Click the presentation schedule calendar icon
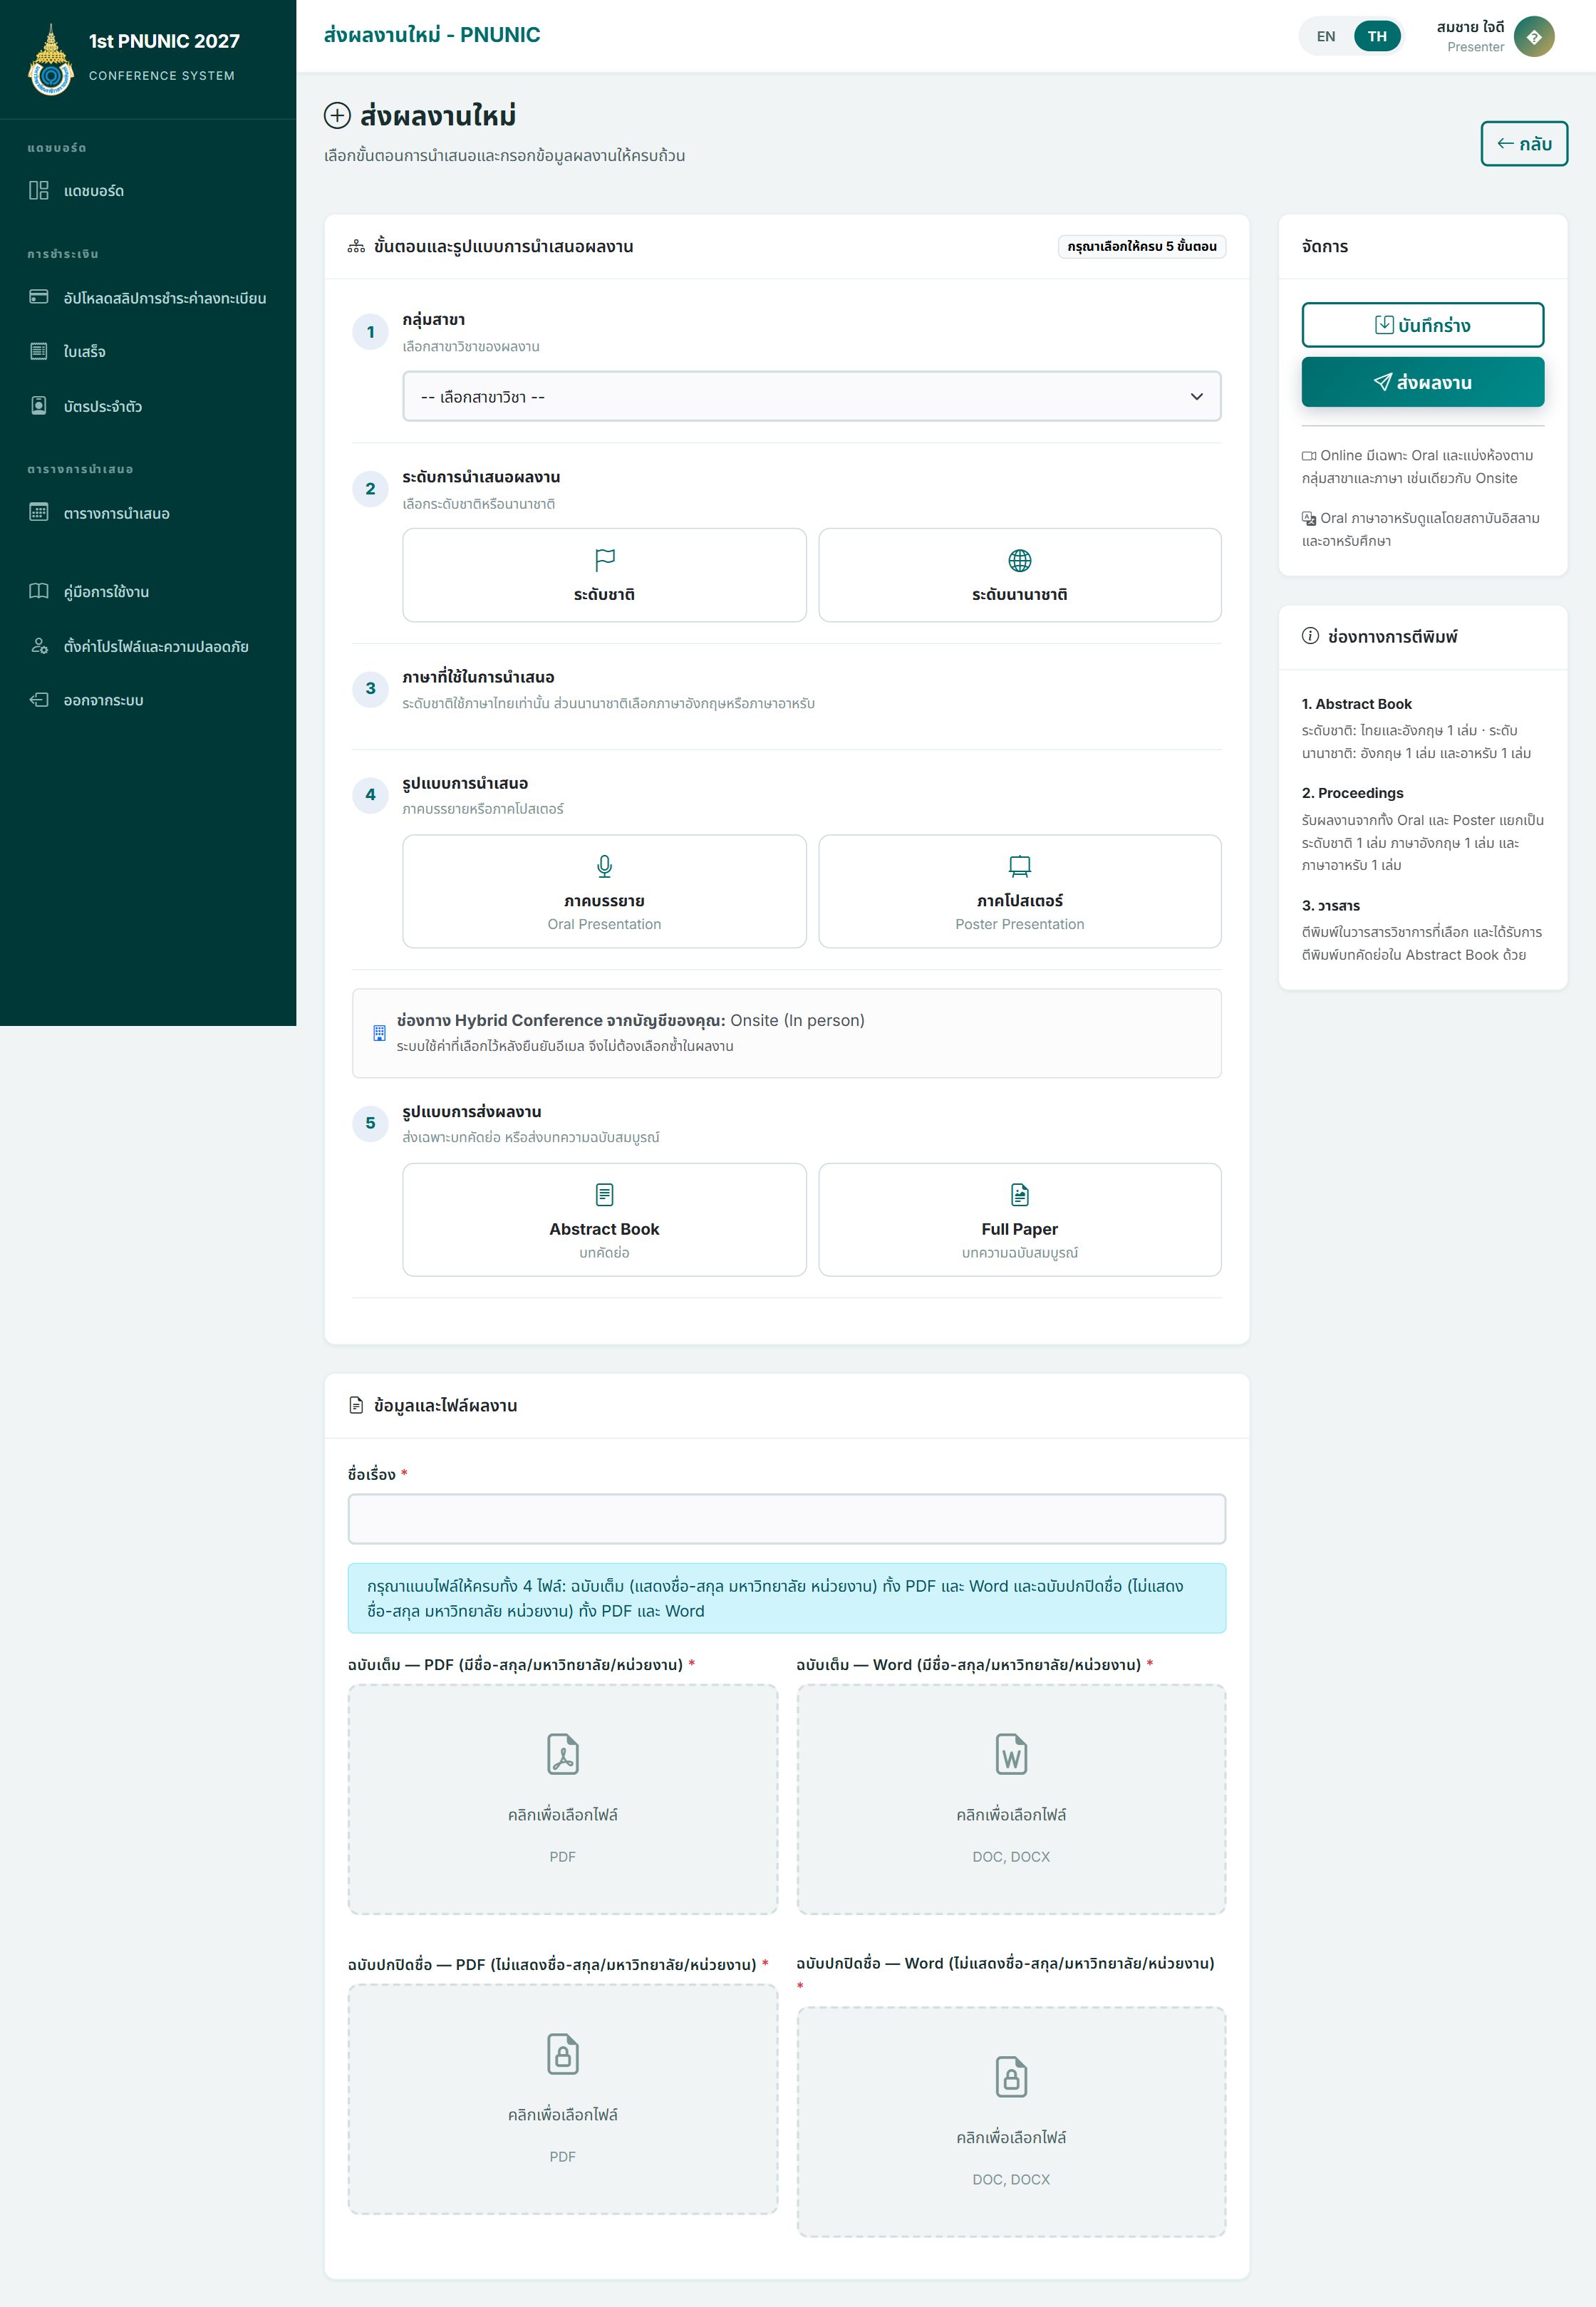This screenshot has width=1596, height=2307. 39,512
